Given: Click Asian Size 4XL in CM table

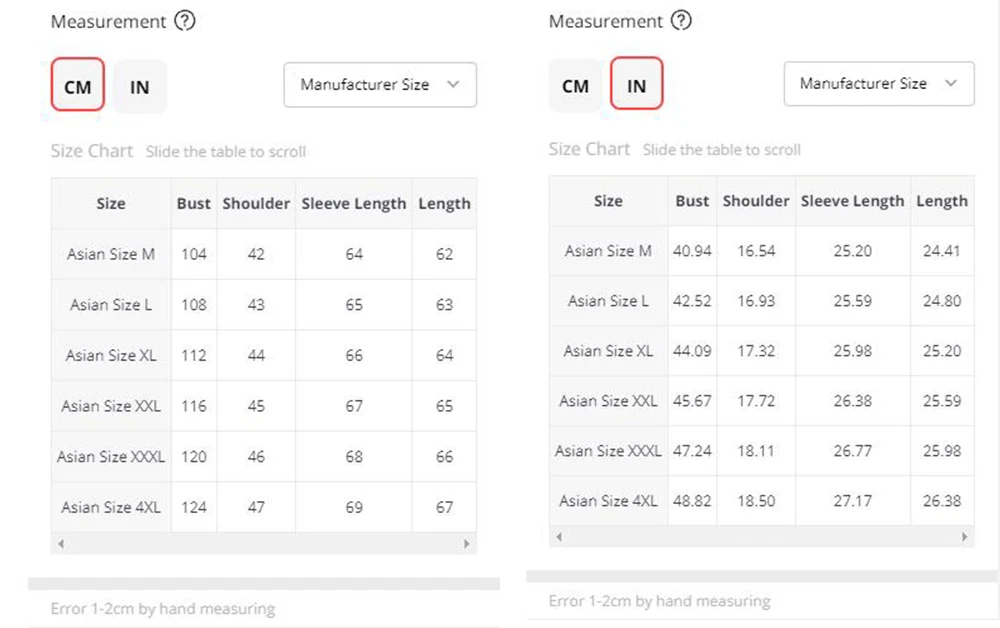Looking at the screenshot, I should (x=111, y=507).
